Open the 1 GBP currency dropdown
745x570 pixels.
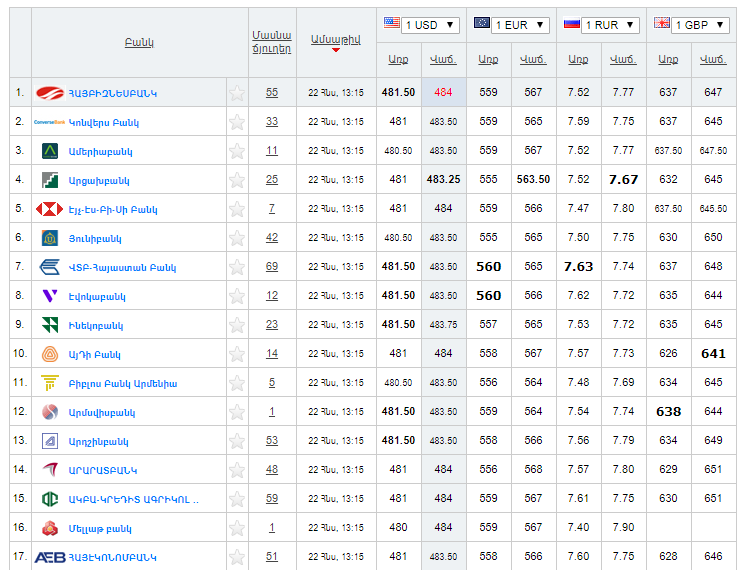700,25
